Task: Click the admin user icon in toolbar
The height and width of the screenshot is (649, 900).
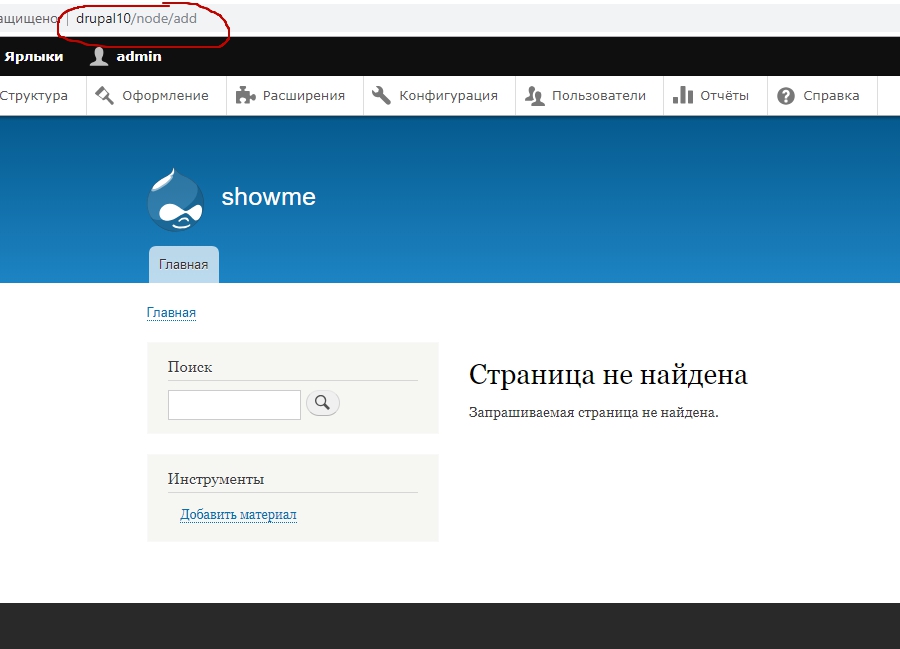Action: pos(99,56)
